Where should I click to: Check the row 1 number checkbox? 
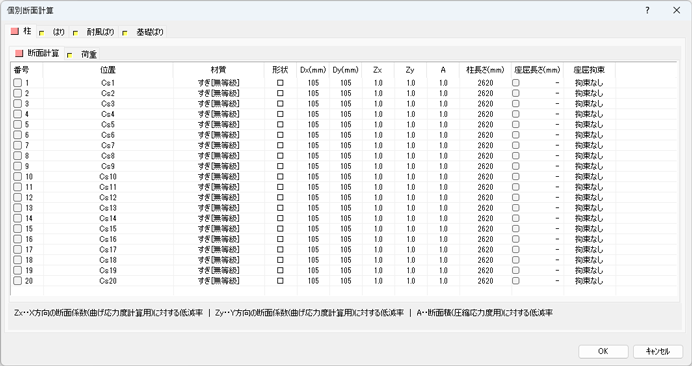pos(17,83)
